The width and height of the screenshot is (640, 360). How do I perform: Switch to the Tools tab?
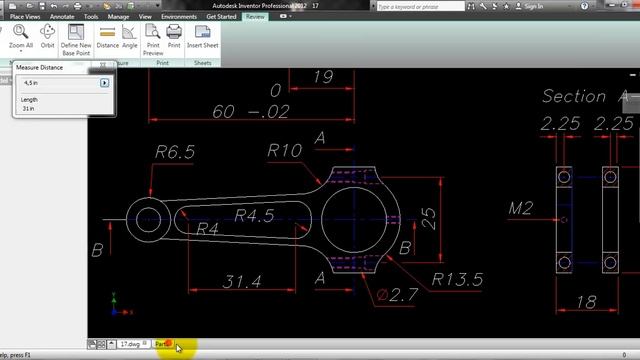[x=91, y=17]
